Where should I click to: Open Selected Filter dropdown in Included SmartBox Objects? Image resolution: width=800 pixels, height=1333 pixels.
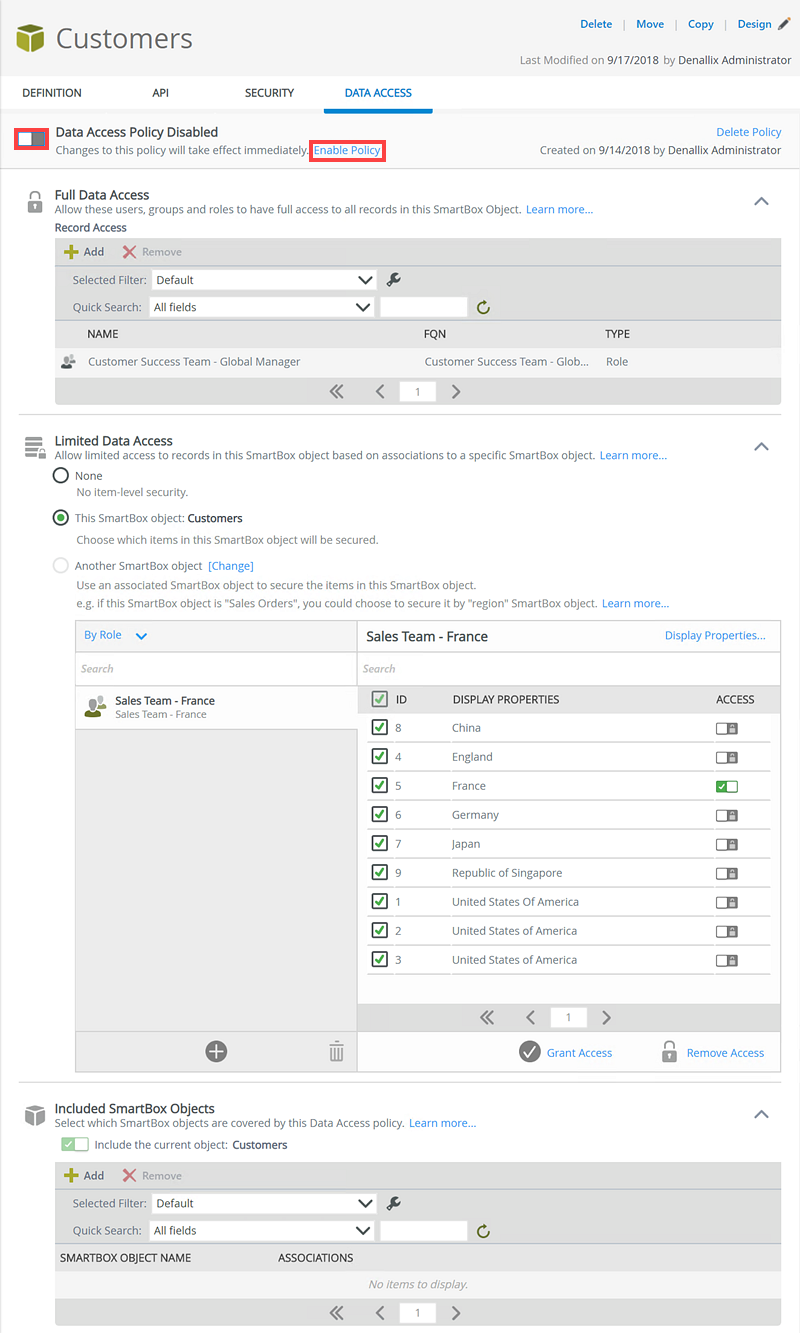pos(264,1203)
